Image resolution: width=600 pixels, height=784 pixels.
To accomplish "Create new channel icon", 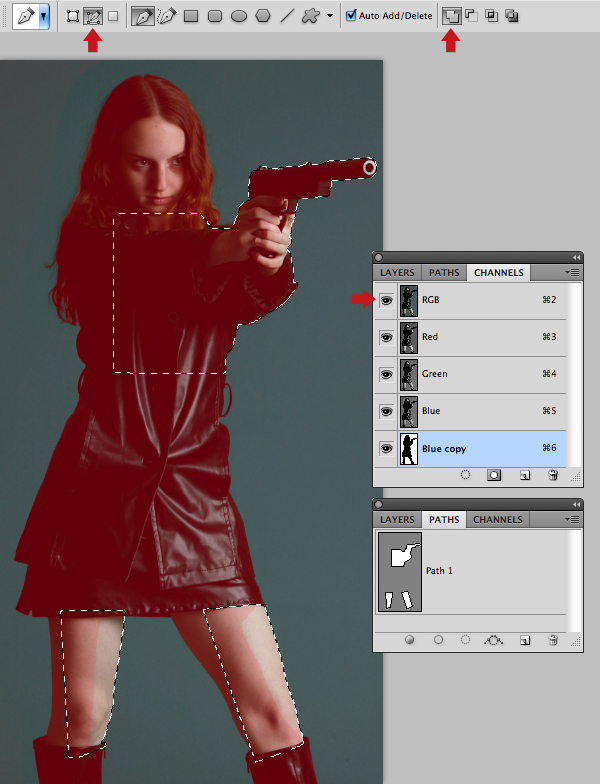I will tap(524, 475).
